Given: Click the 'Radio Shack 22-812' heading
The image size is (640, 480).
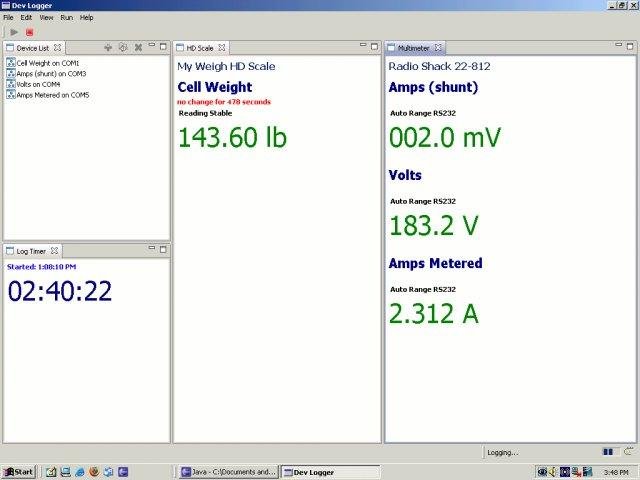Looking at the screenshot, I should pyautogui.click(x=440, y=67).
